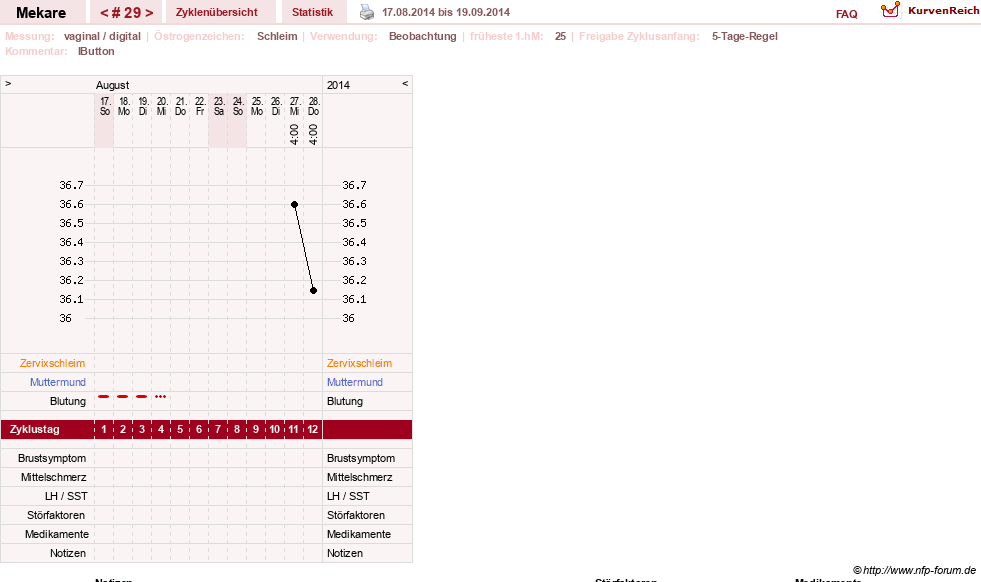Viewport: 981px width, 582px height.
Task: Click the spotting dots on cycle day 4
Action: (161, 397)
